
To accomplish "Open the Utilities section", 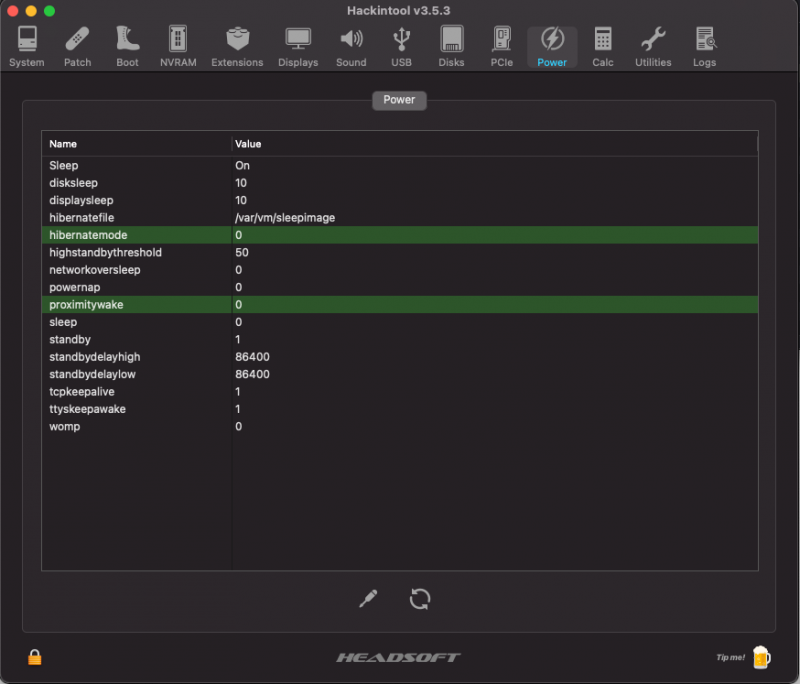I will tap(653, 47).
